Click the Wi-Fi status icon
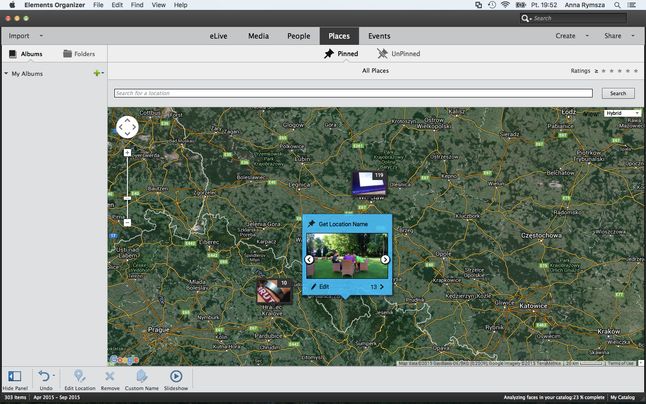Image resolution: width=646 pixels, height=404 pixels. (x=505, y=5)
